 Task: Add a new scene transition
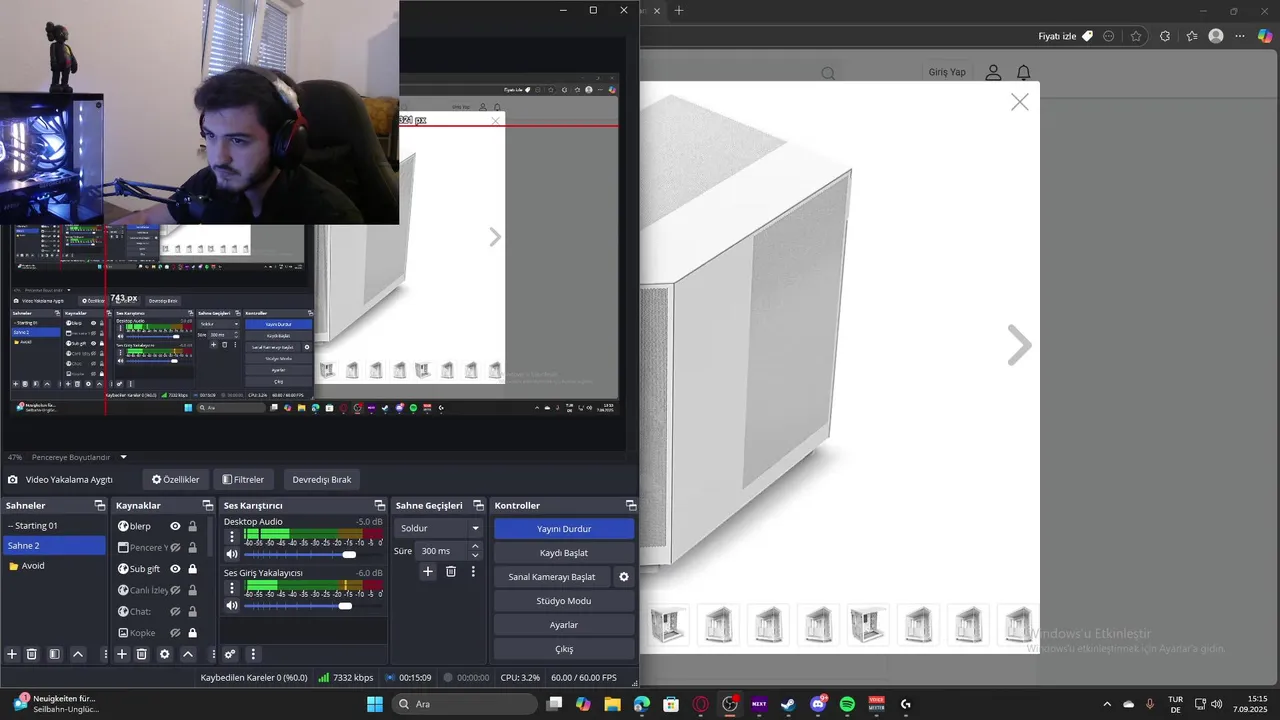428,572
